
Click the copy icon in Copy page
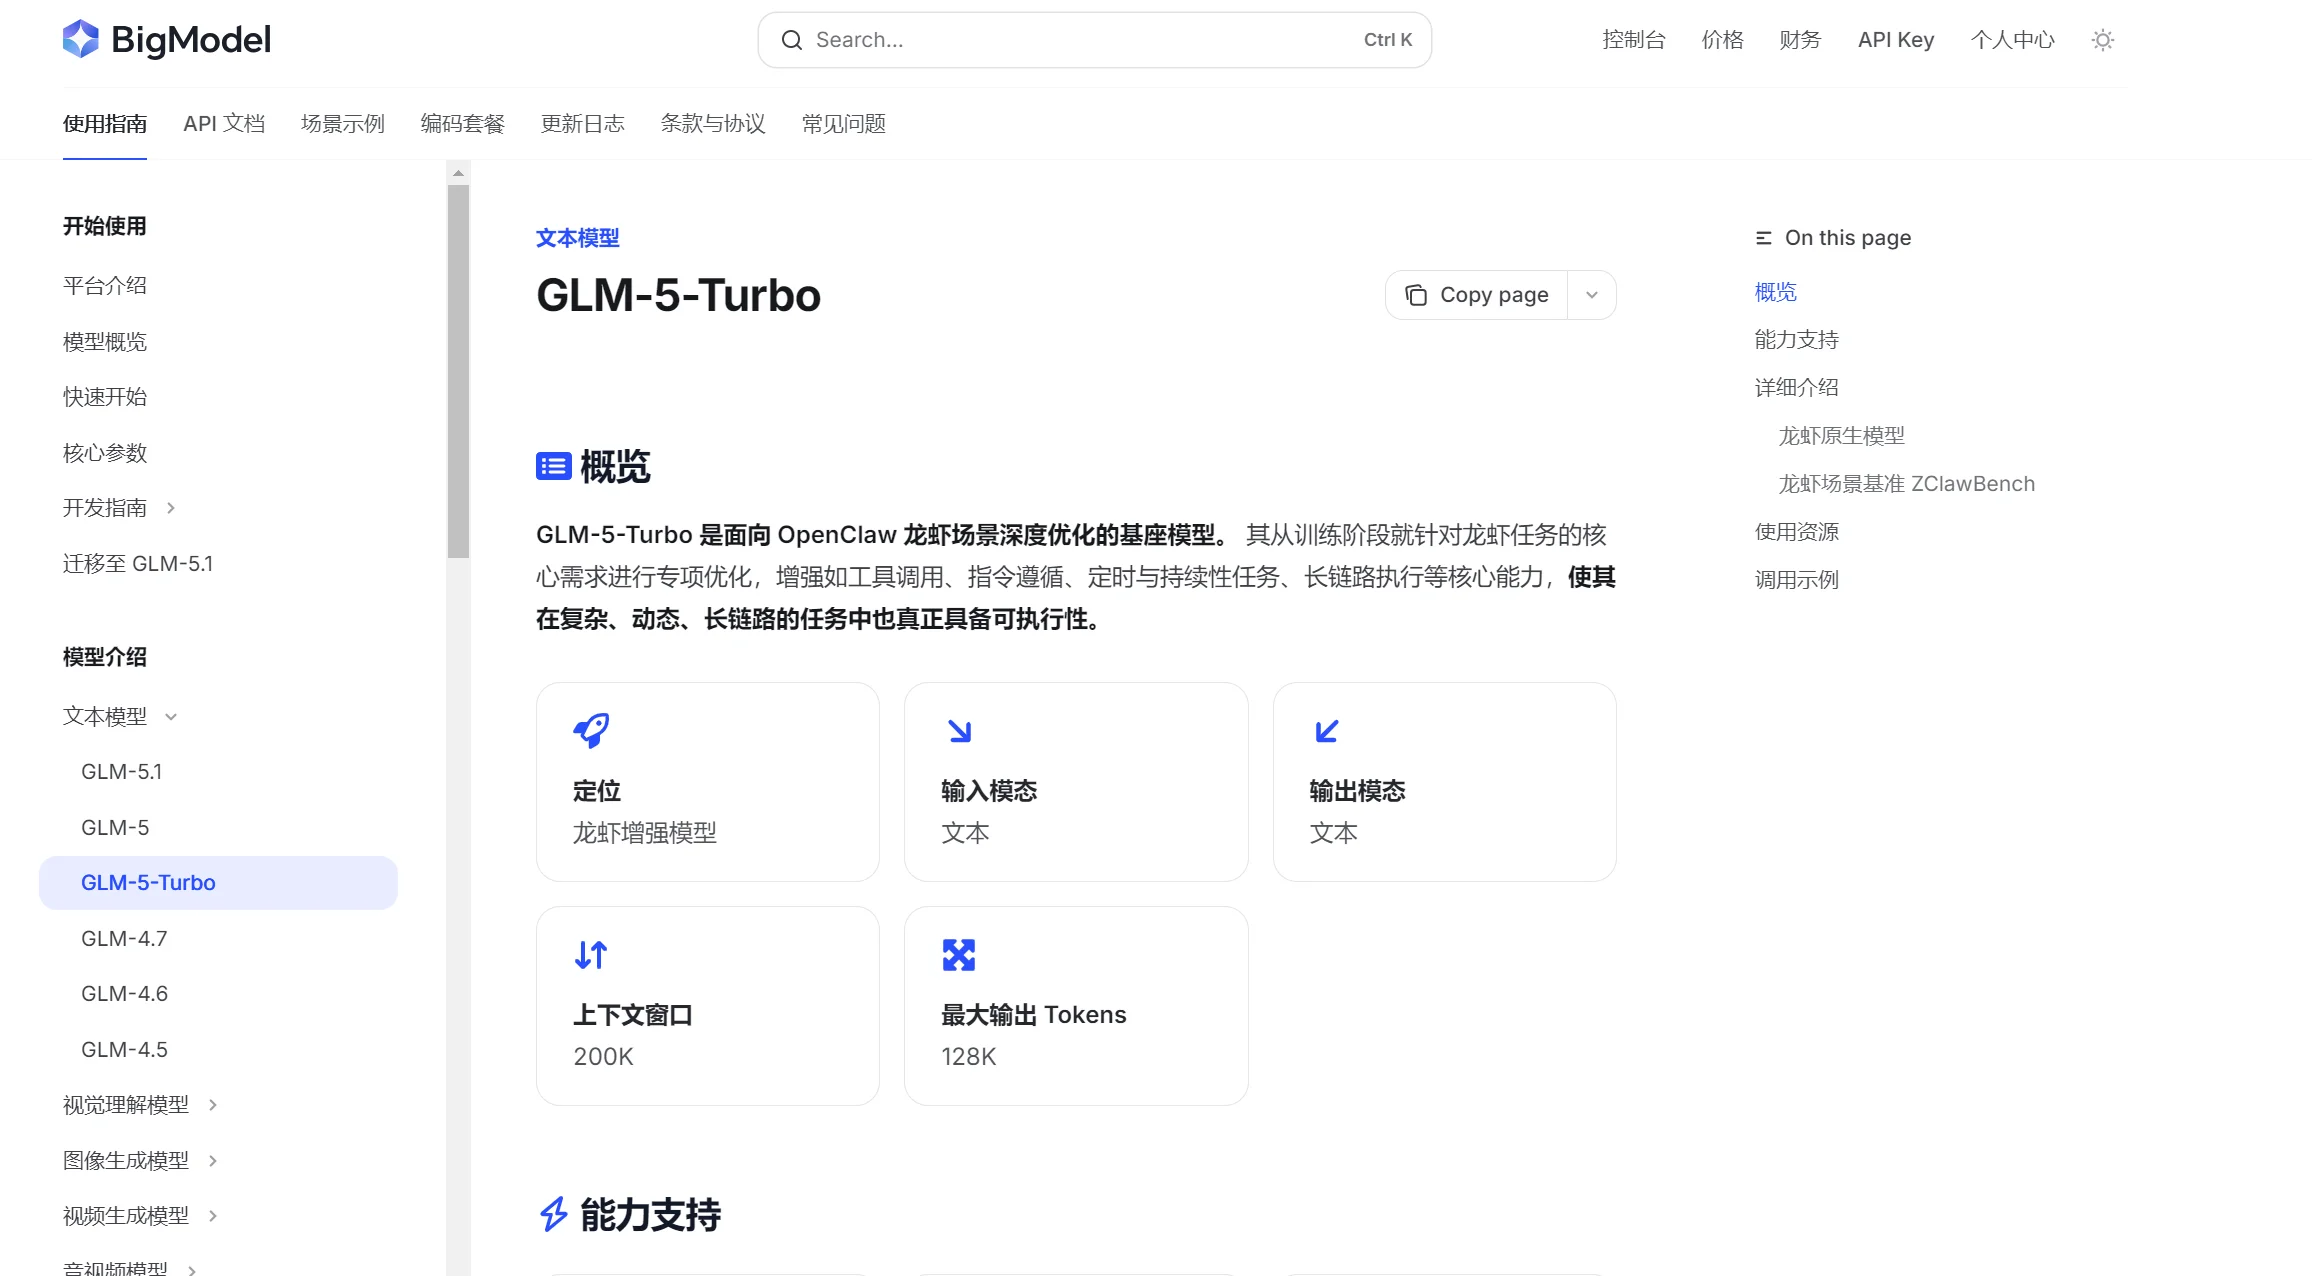tap(1416, 295)
